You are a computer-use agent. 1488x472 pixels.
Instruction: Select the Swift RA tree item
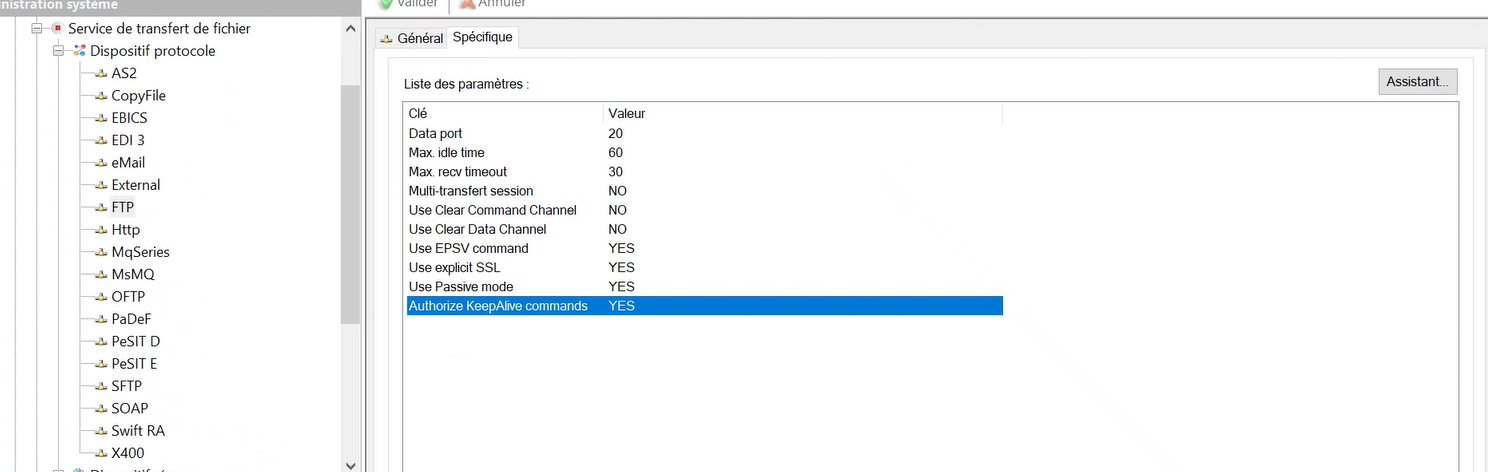[x=137, y=431]
